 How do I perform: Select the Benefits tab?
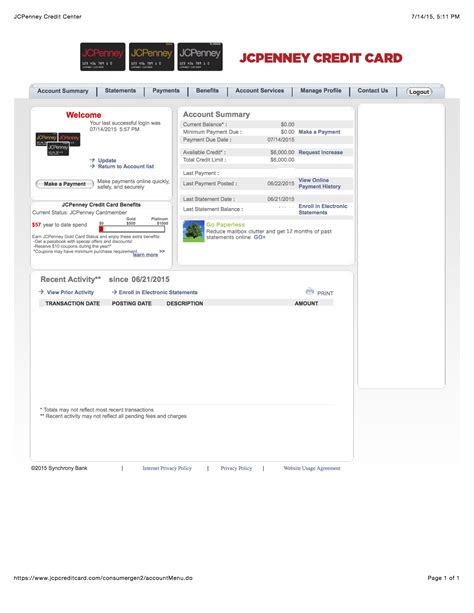point(207,90)
